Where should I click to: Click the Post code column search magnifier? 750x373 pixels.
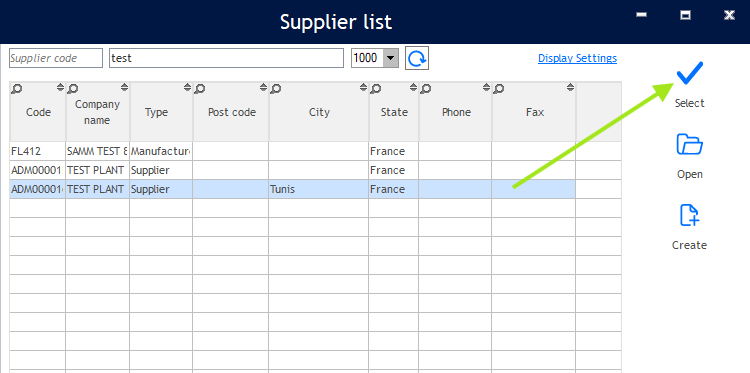pos(199,88)
